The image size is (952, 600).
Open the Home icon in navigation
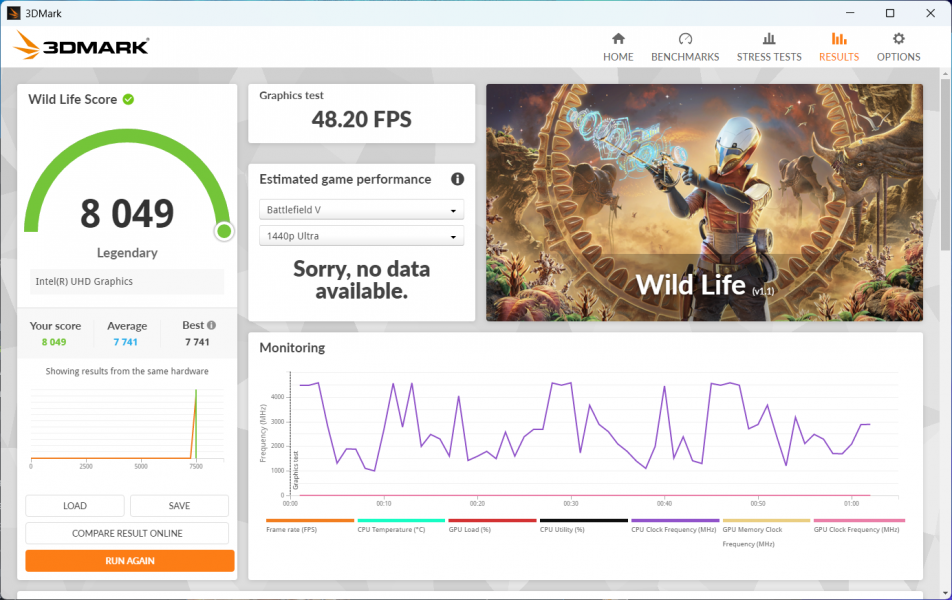point(618,39)
